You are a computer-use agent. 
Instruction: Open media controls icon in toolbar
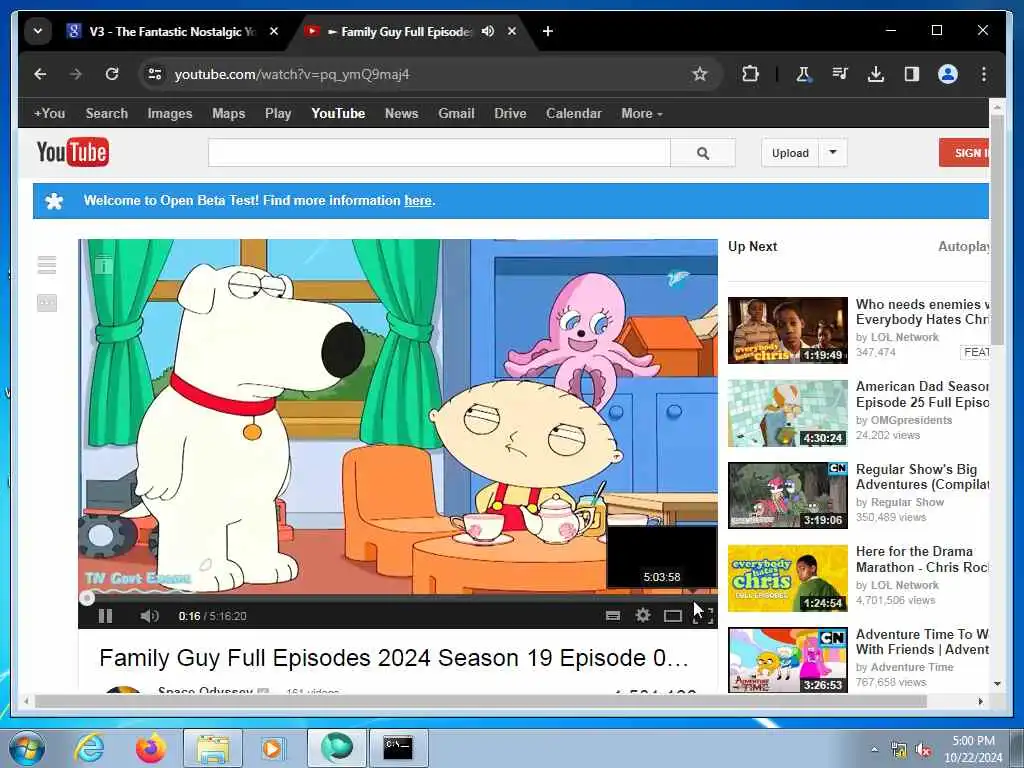coord(840,74)
